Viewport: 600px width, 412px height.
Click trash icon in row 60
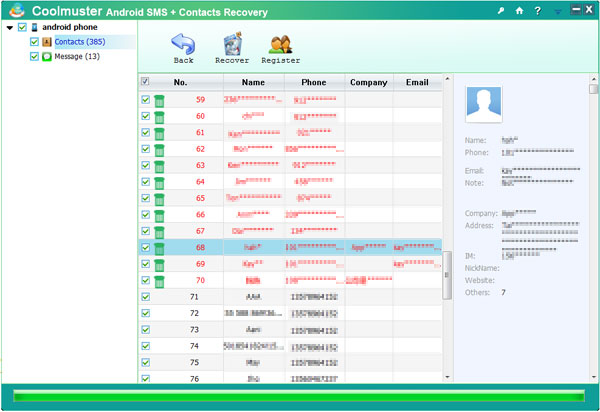(x=159, y=117)
